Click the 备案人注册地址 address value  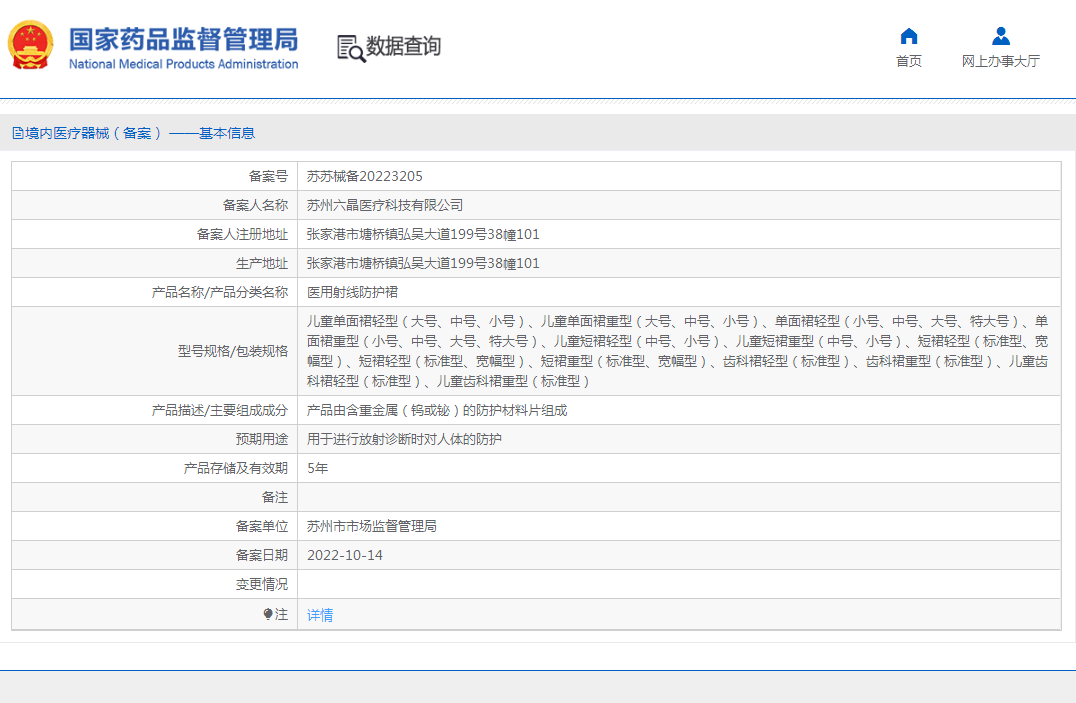tap(423, 234)
